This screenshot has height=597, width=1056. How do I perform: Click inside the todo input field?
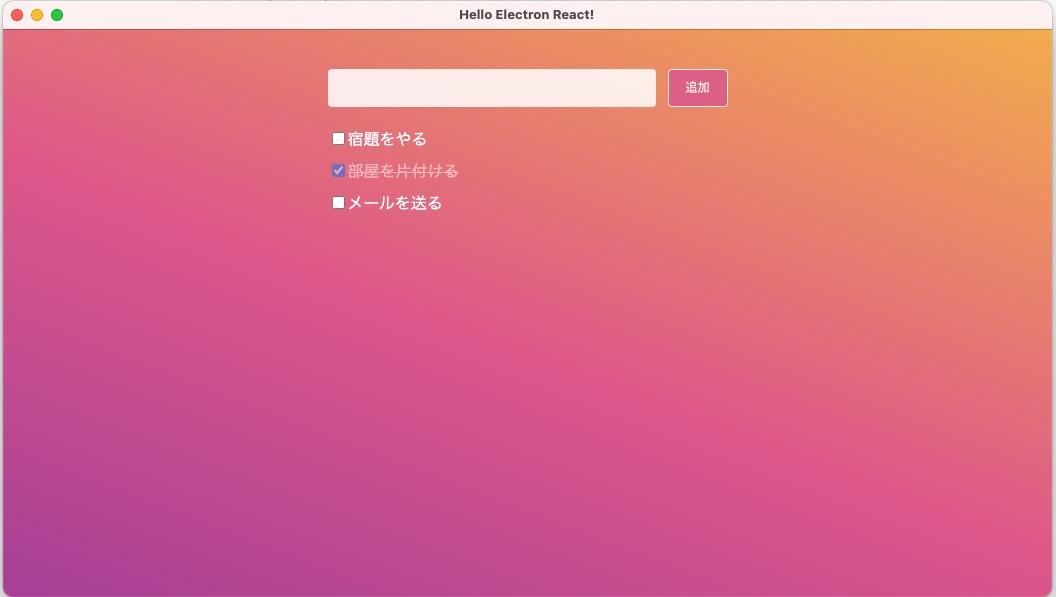tap(491, 88)
